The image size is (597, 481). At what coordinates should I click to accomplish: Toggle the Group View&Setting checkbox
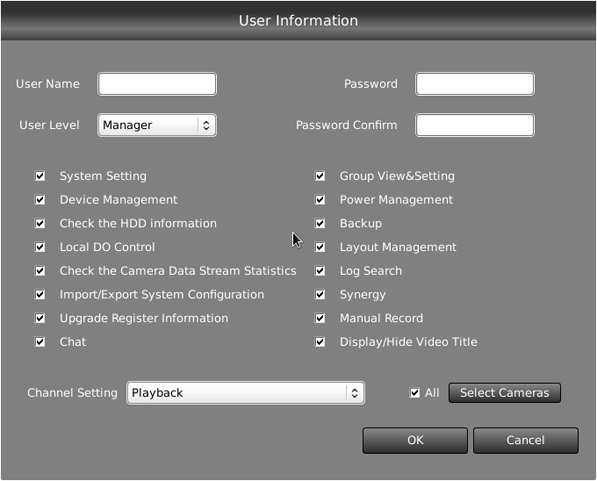click(320, 176)
